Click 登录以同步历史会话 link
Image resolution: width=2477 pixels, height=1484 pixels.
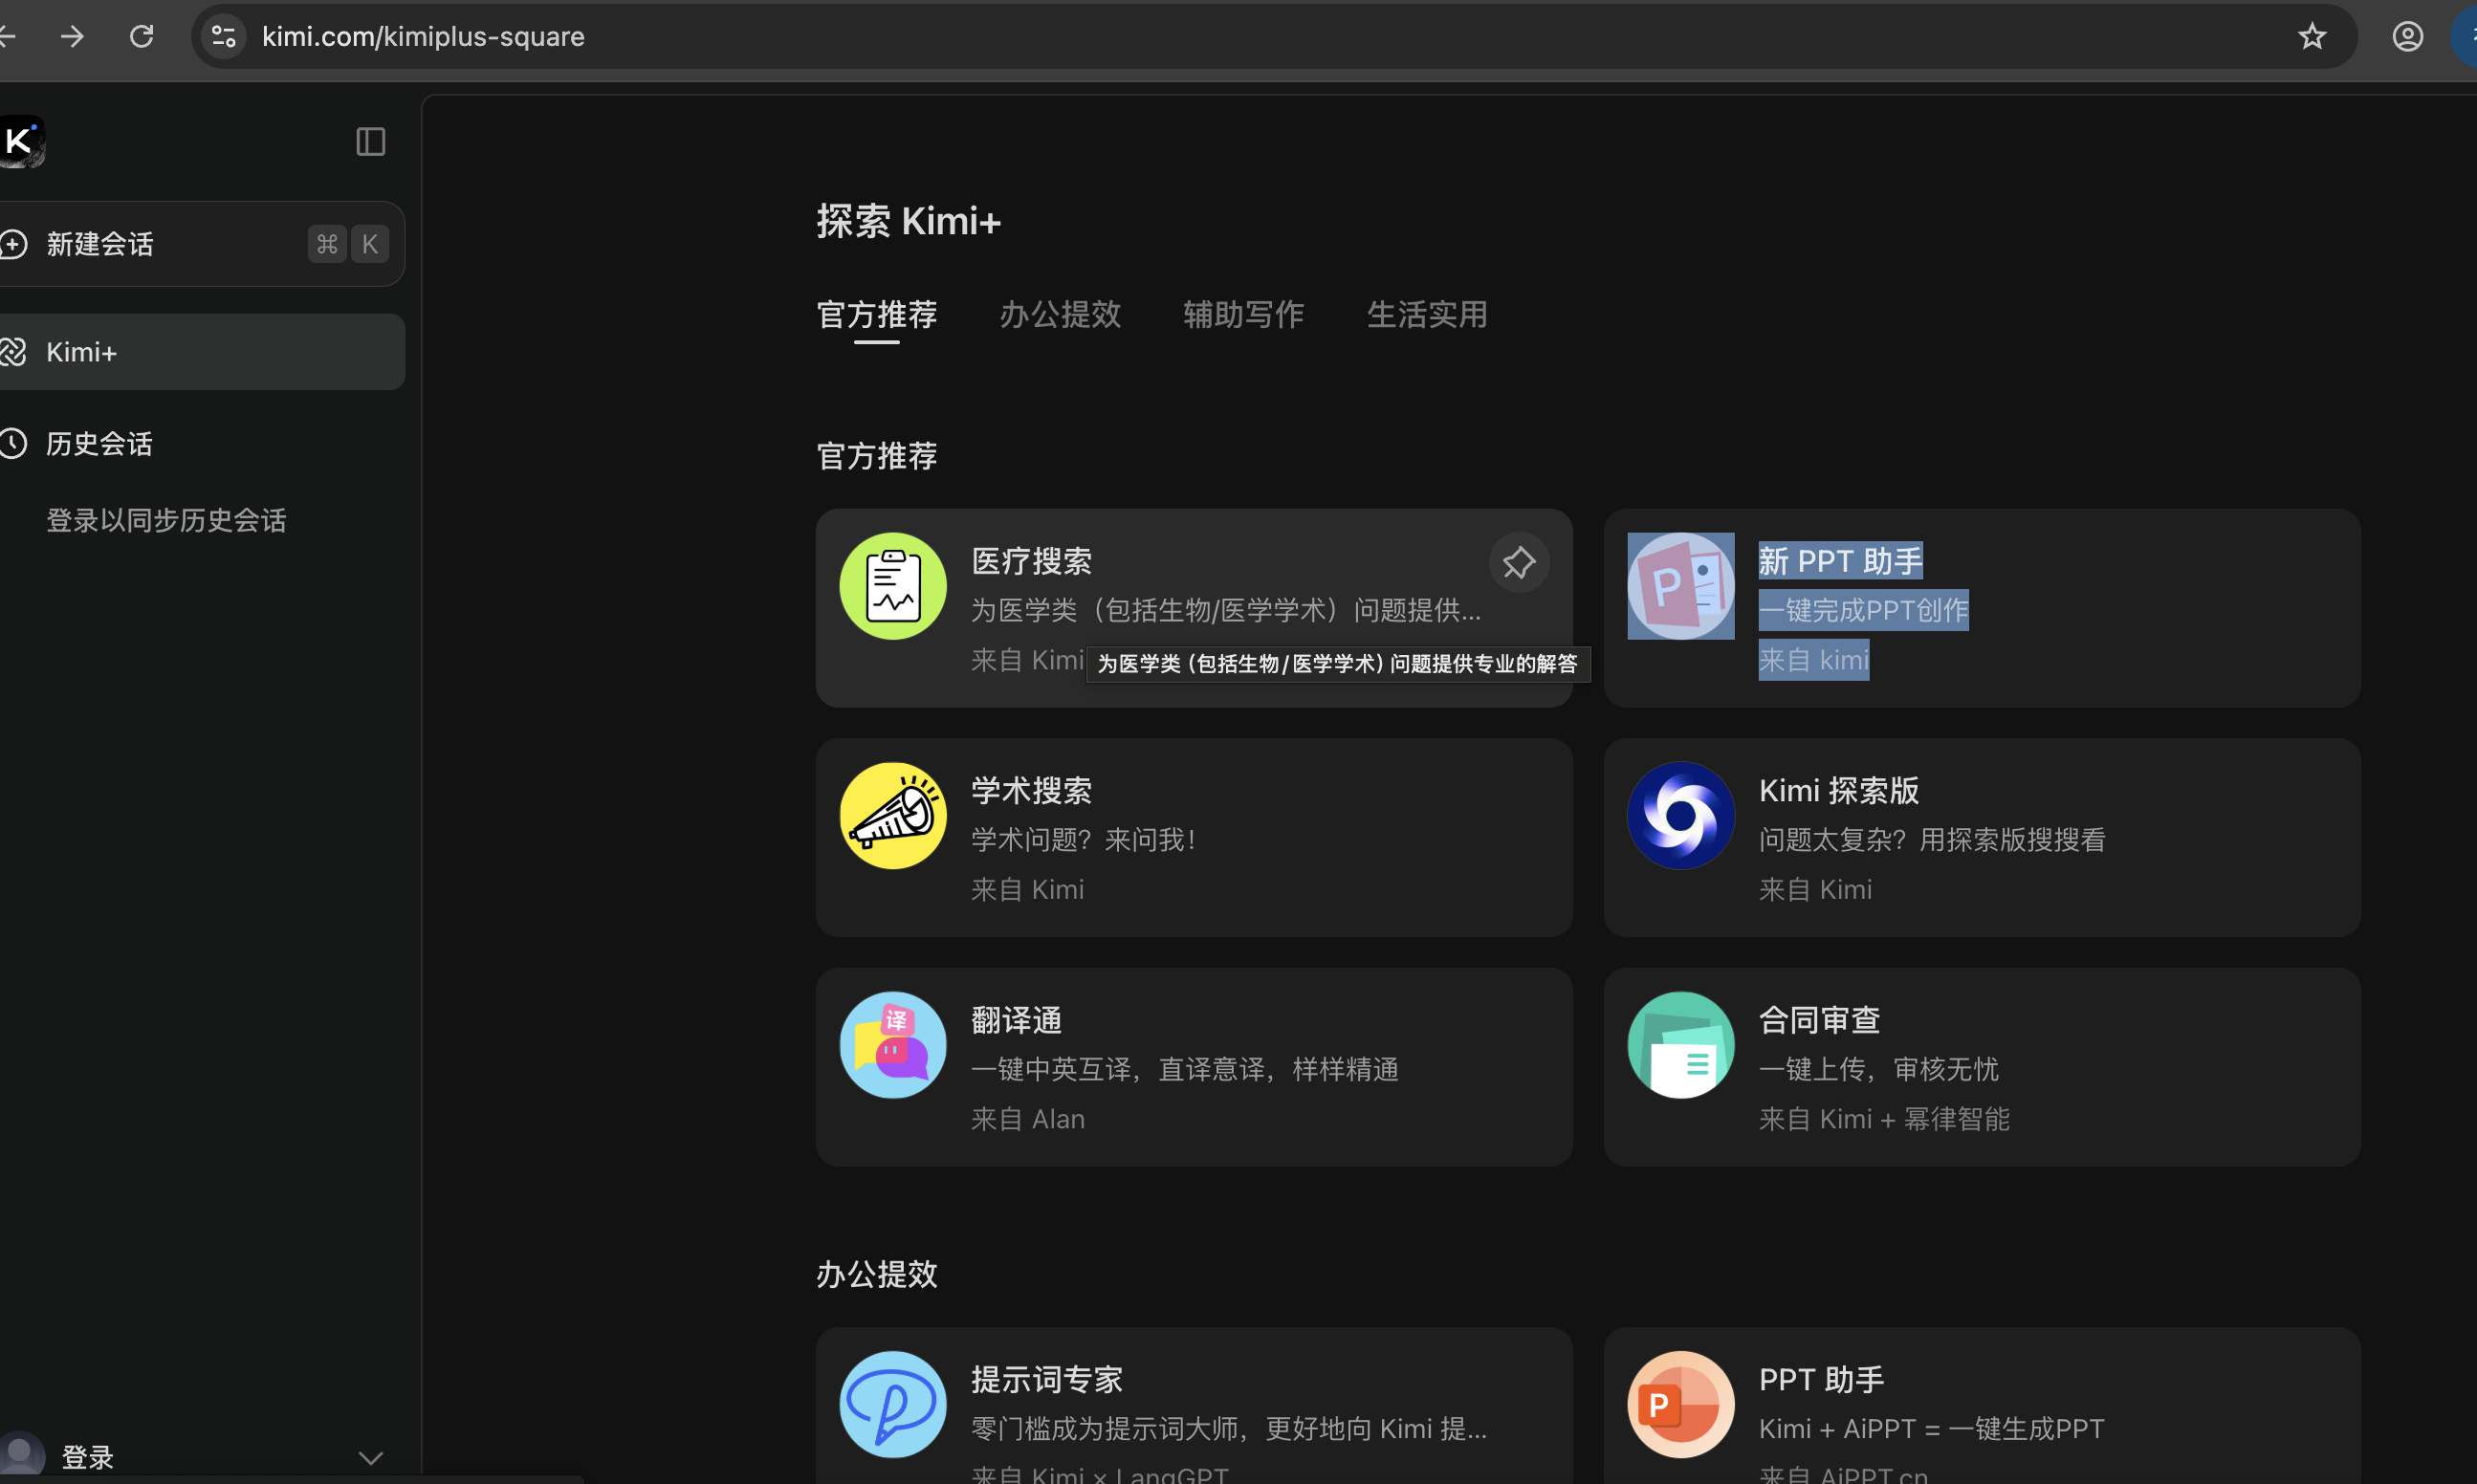click(166, 520)
